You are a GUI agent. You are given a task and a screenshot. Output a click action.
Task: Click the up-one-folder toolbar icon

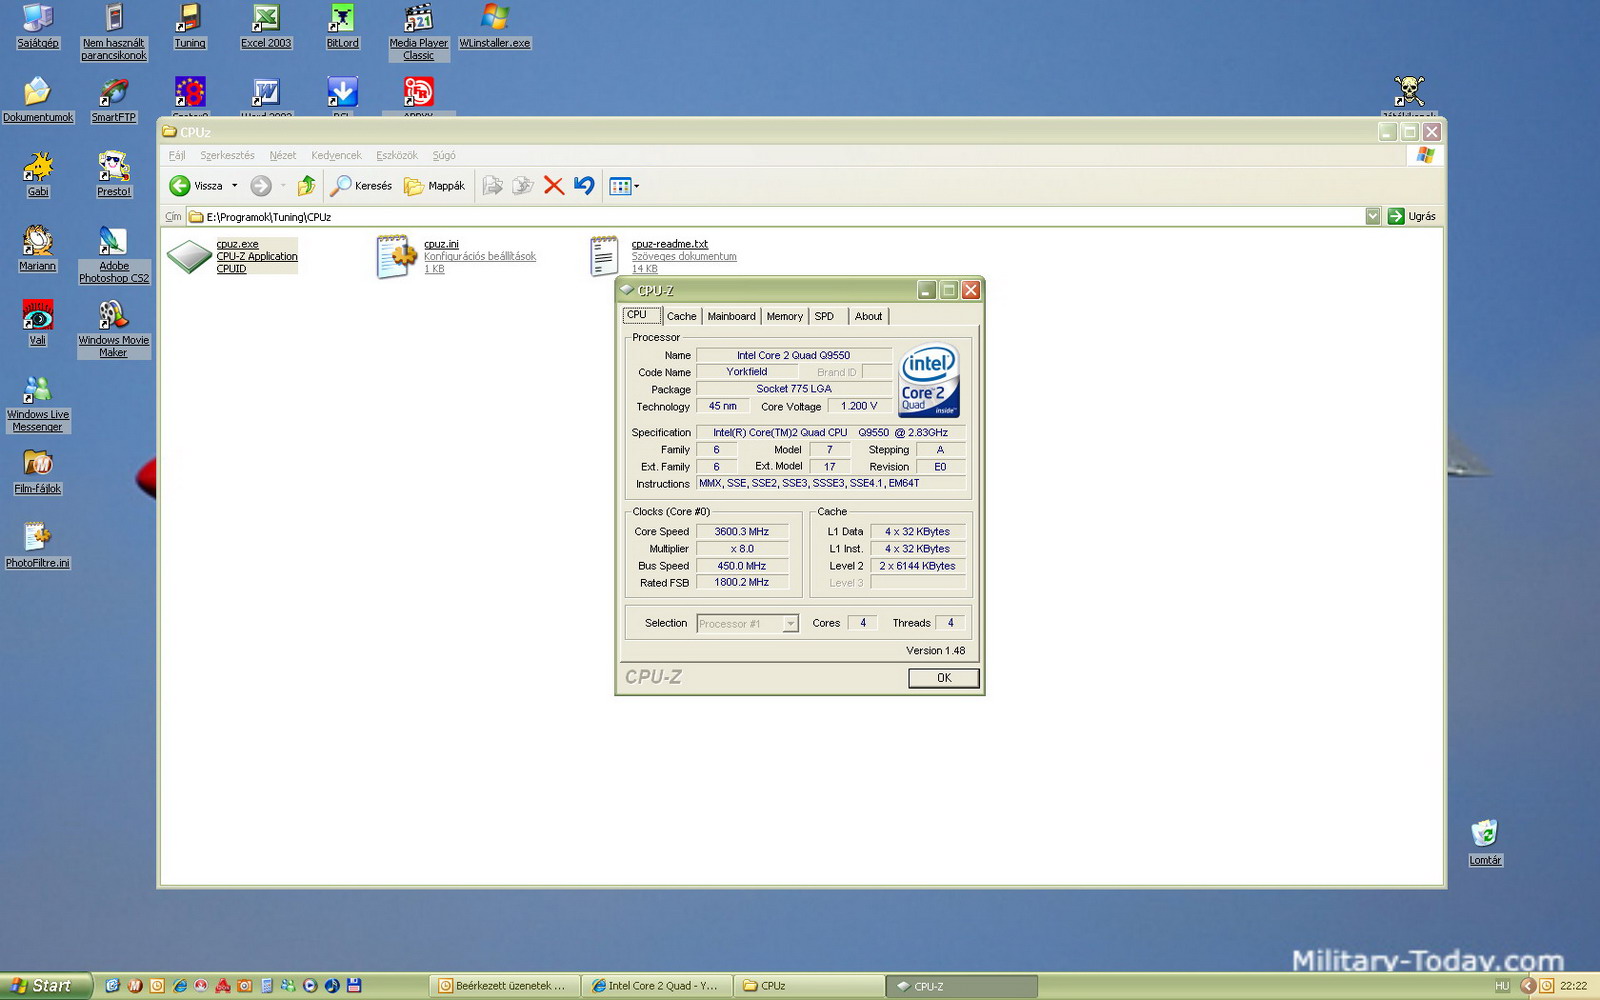306,186
